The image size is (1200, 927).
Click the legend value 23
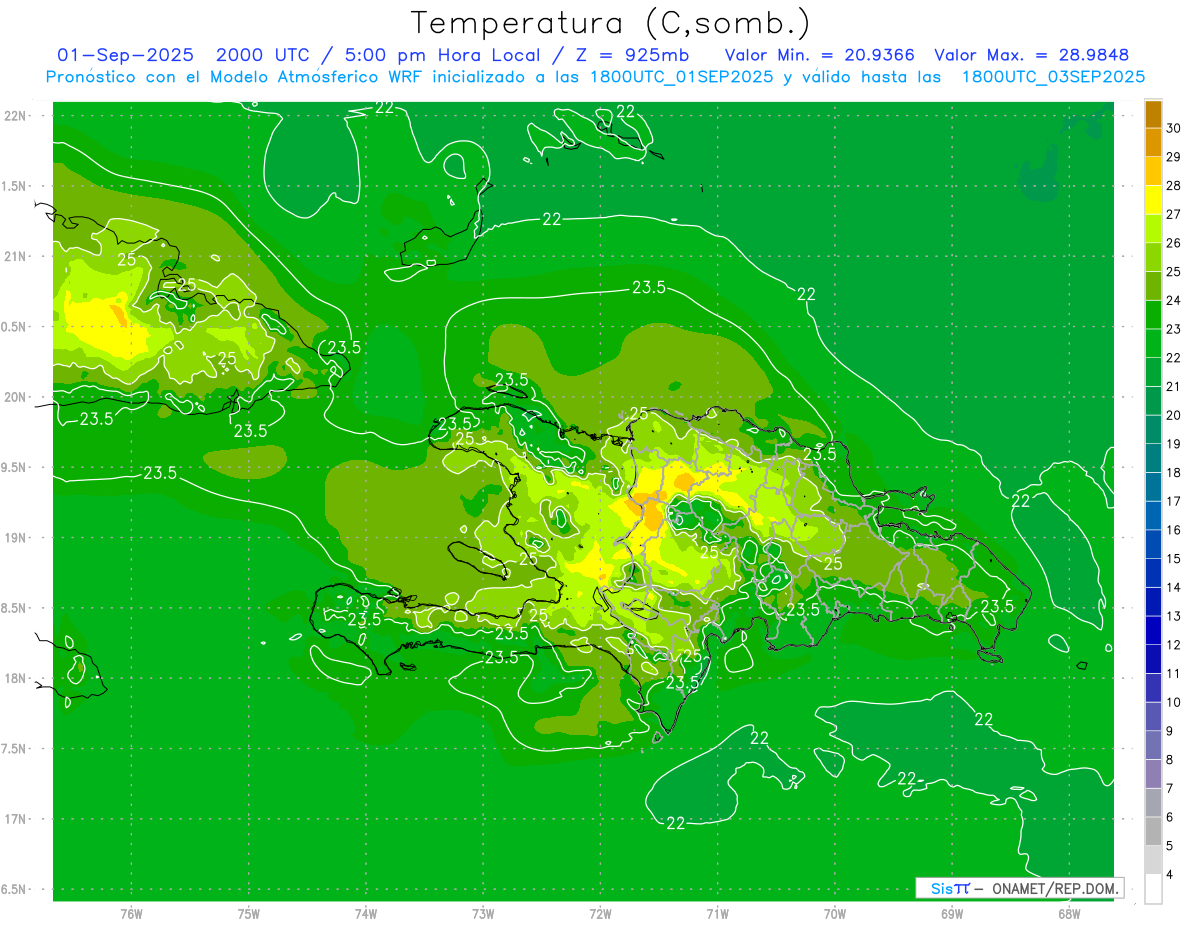[1174, 329]
